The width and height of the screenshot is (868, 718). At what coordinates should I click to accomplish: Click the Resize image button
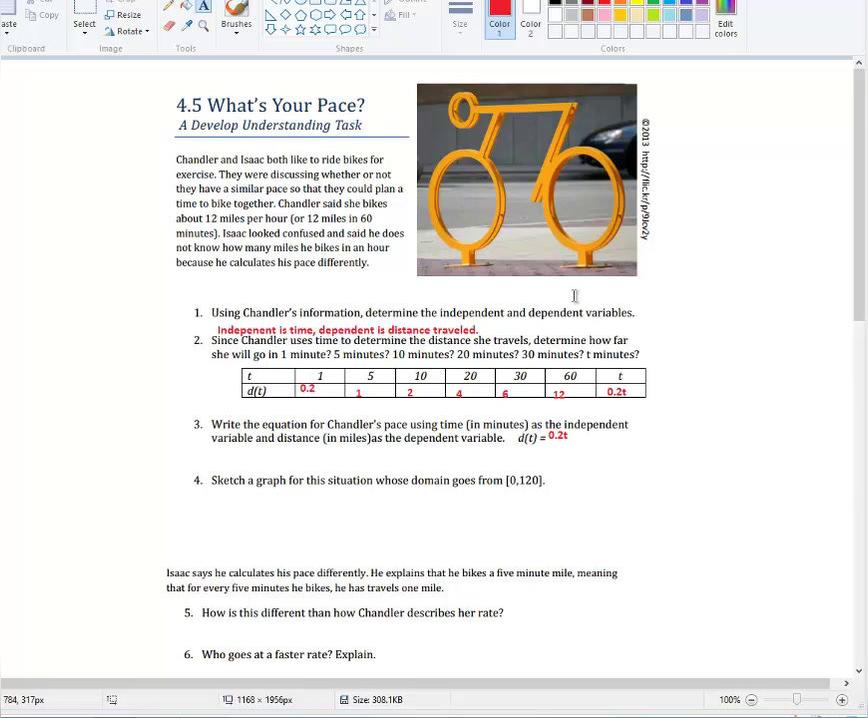coord(123,15)
